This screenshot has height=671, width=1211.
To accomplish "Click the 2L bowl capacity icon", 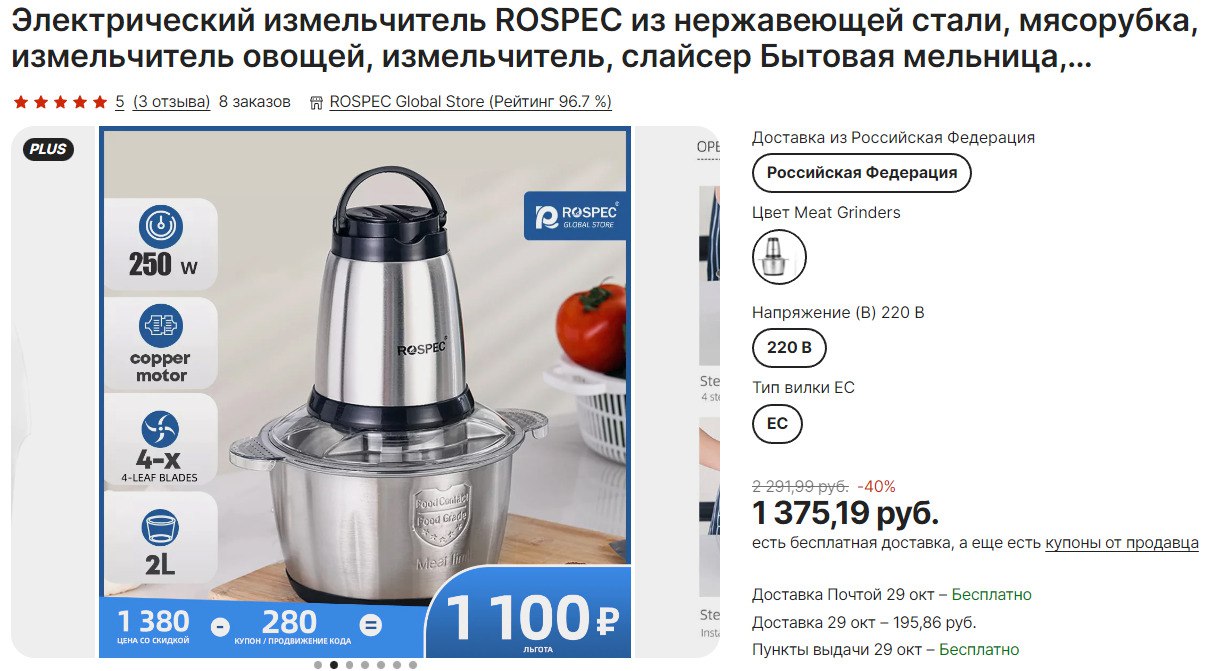I will (160, 529).
